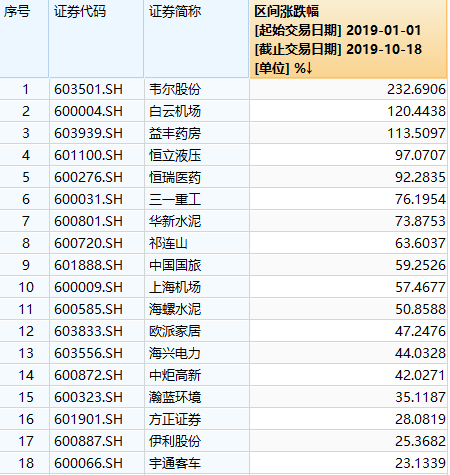
Task: Click the 韦尔股份 name cell
Action: click(197, 89)
